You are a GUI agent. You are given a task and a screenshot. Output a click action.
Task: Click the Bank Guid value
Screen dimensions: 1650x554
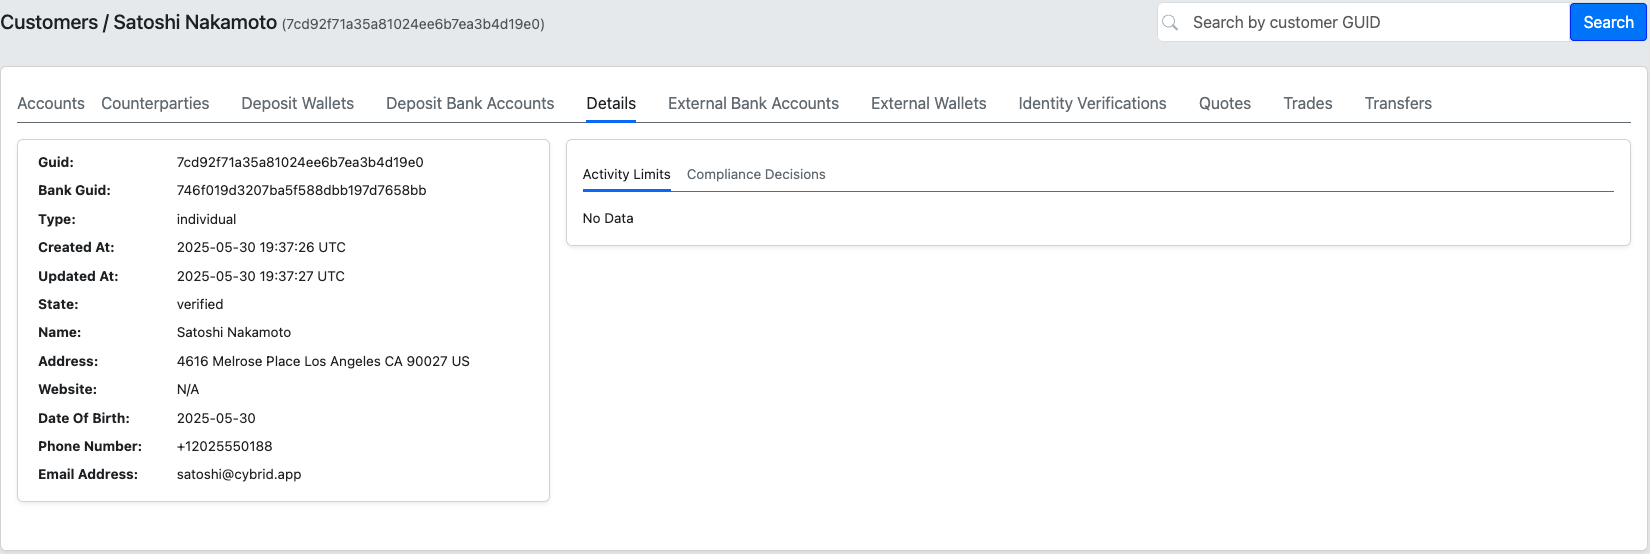point(301,190)
